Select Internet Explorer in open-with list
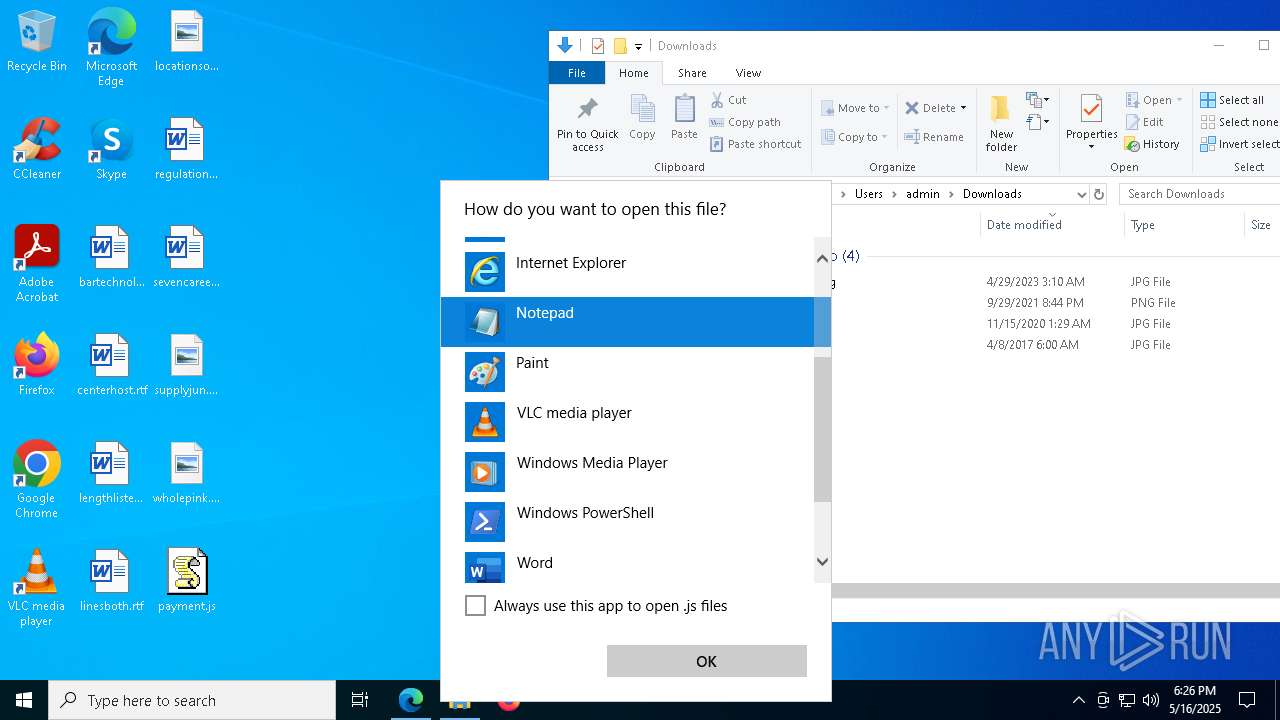 [628, 271]
